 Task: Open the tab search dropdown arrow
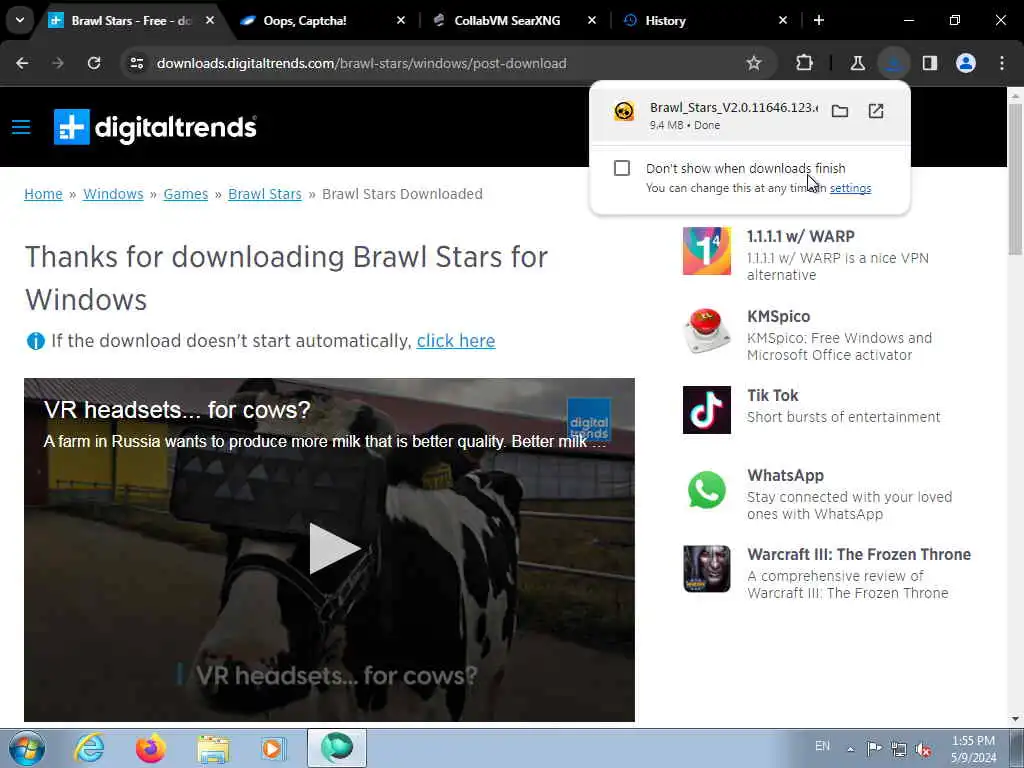20,20
